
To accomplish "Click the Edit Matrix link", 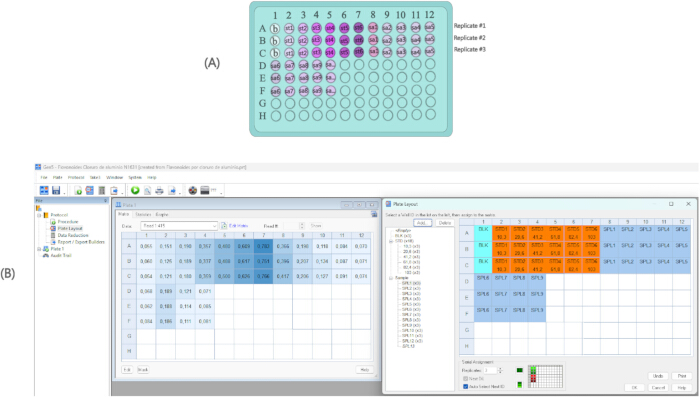I will click(238, 226).
